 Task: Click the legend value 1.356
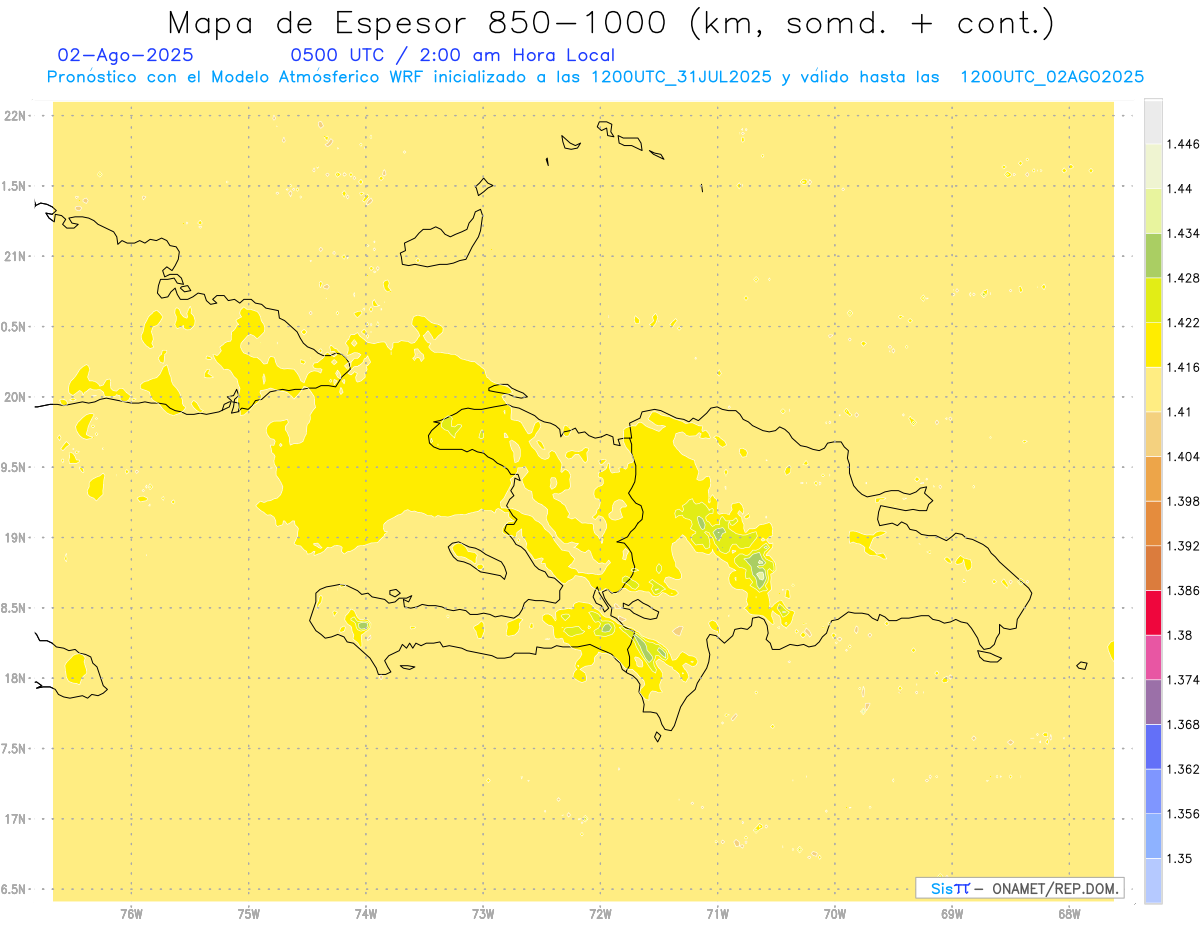point(1183,813)
